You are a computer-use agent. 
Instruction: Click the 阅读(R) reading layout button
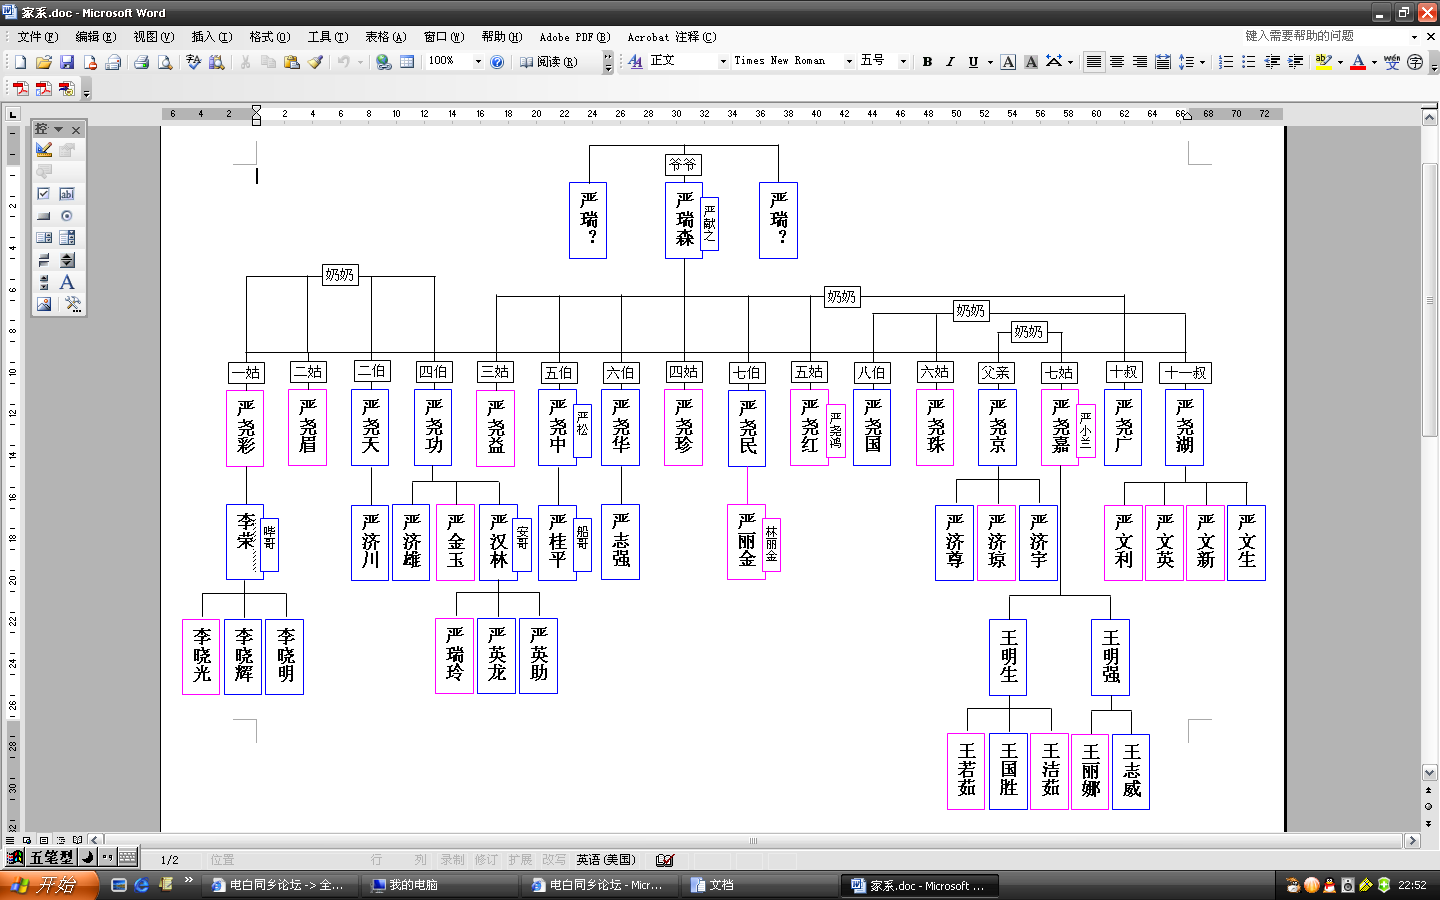[549, 62]
